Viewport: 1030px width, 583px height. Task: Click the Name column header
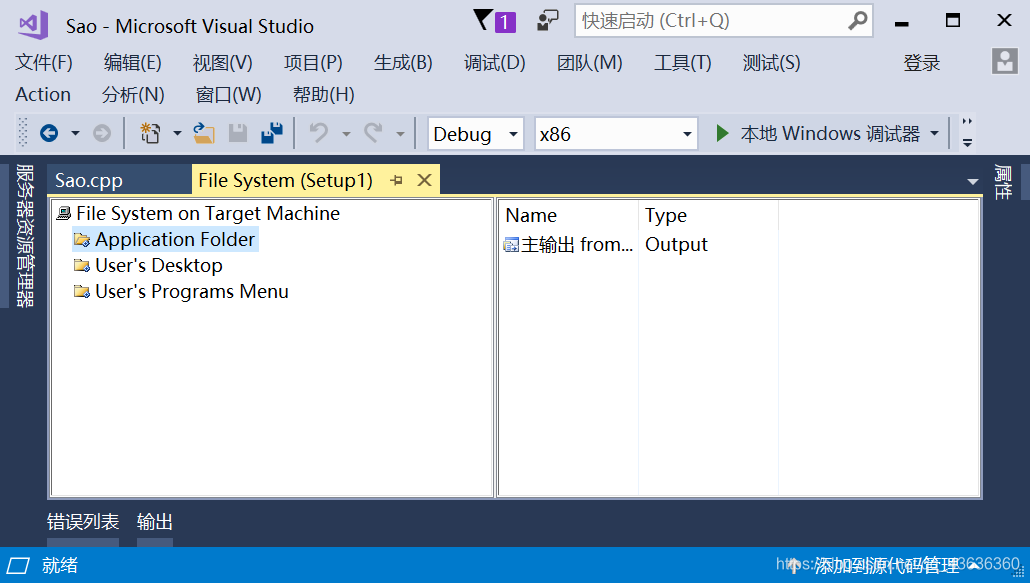tap(569, 215)
